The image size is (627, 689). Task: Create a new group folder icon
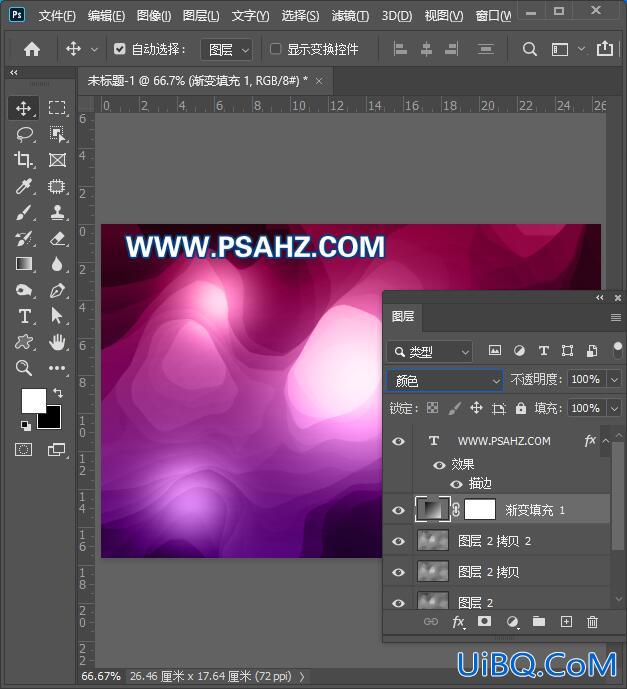(539, 621)
